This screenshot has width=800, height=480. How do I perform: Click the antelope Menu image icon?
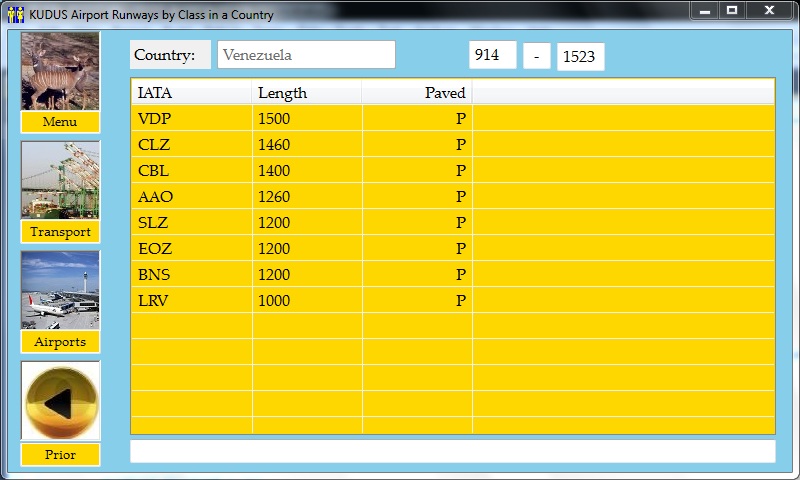click(x=60, y=71)
